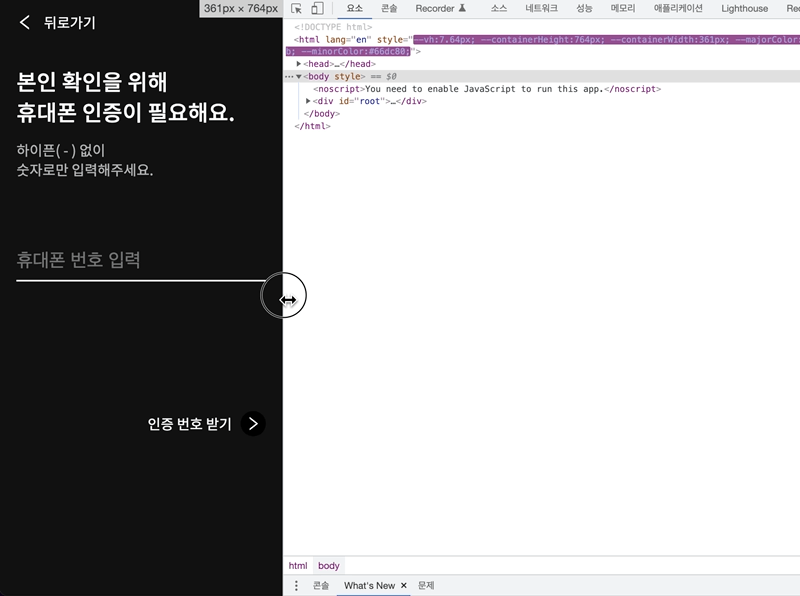Image resolution: width=800 pixels, height=596 pixels.
Task: Open the 네트워크 tab
Action: [x=541, y=8]
